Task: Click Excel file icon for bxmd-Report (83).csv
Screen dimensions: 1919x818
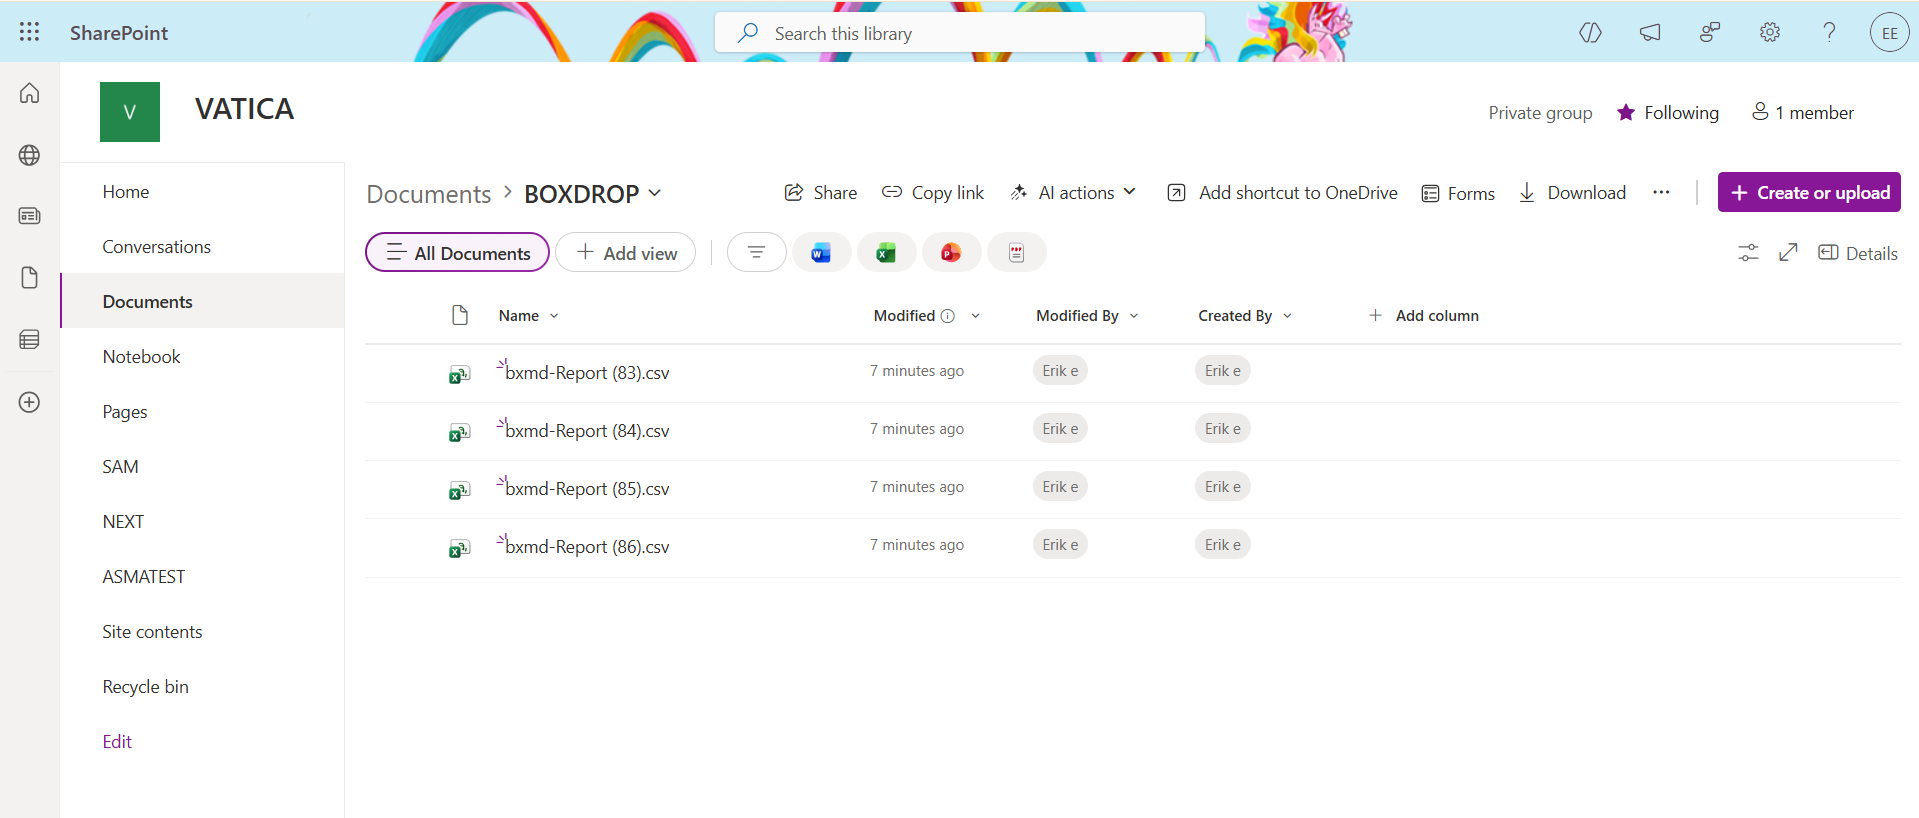Action: coord(459,374)
